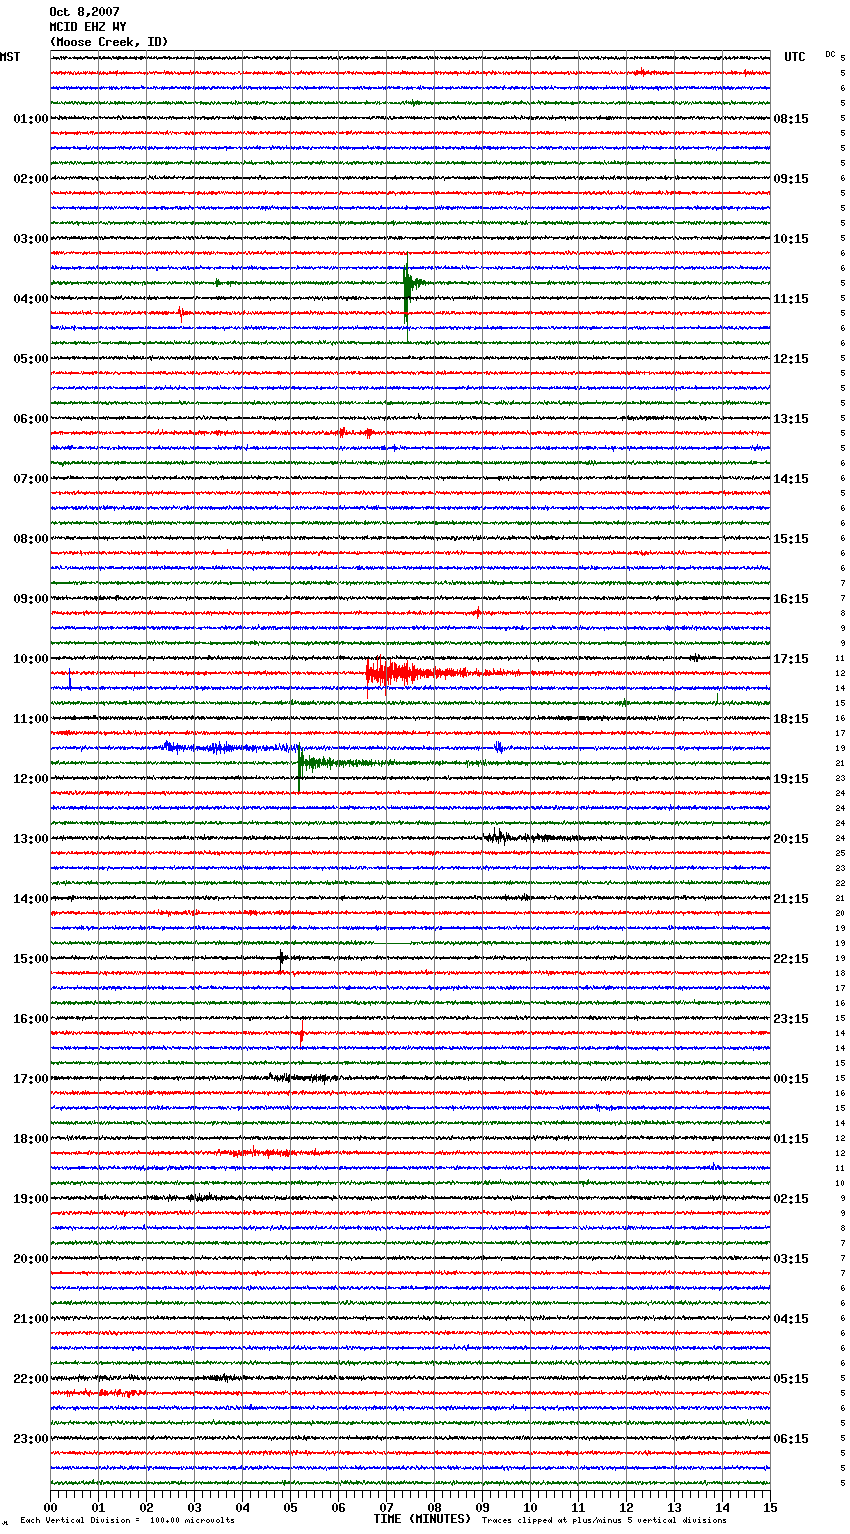This screenshot has width=850, height=1534.
Task: Click the 19:15 UTC time label
Action: (x=791, y=779)
